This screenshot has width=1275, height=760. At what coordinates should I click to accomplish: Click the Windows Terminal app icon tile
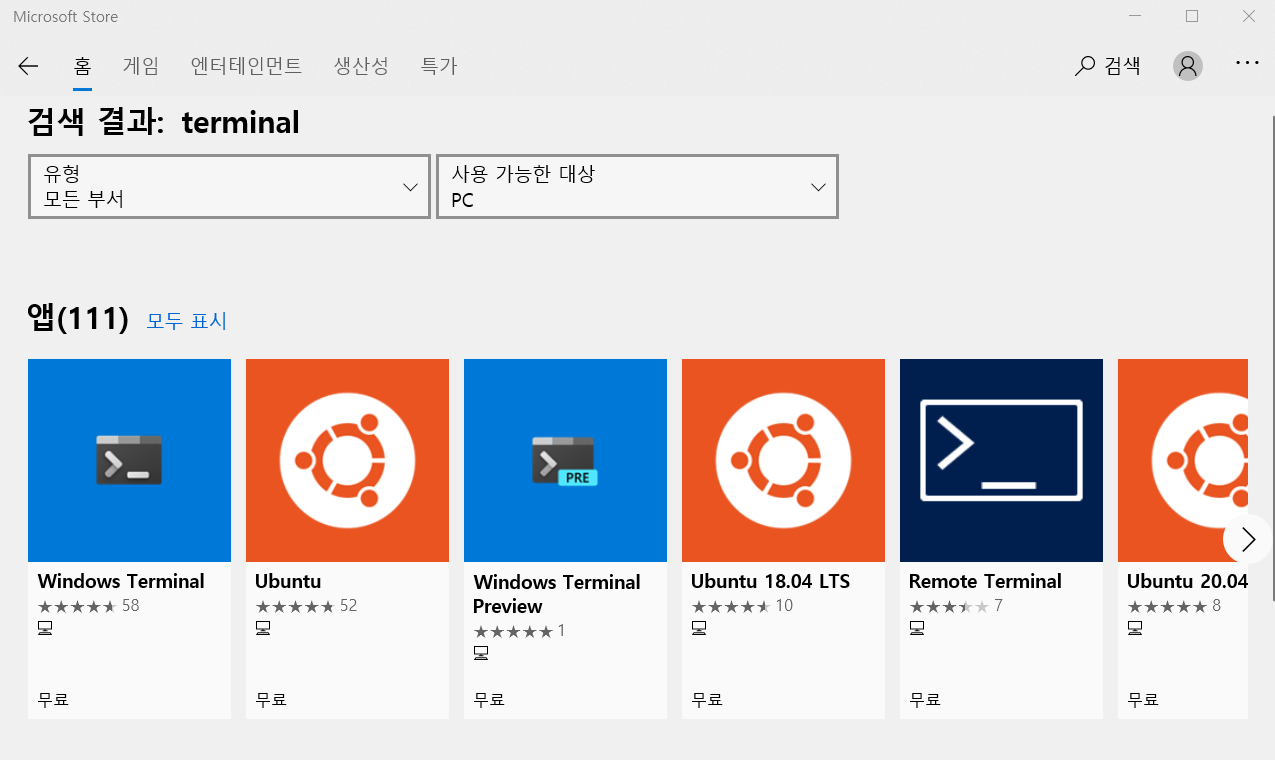click(x=129, y=460)
